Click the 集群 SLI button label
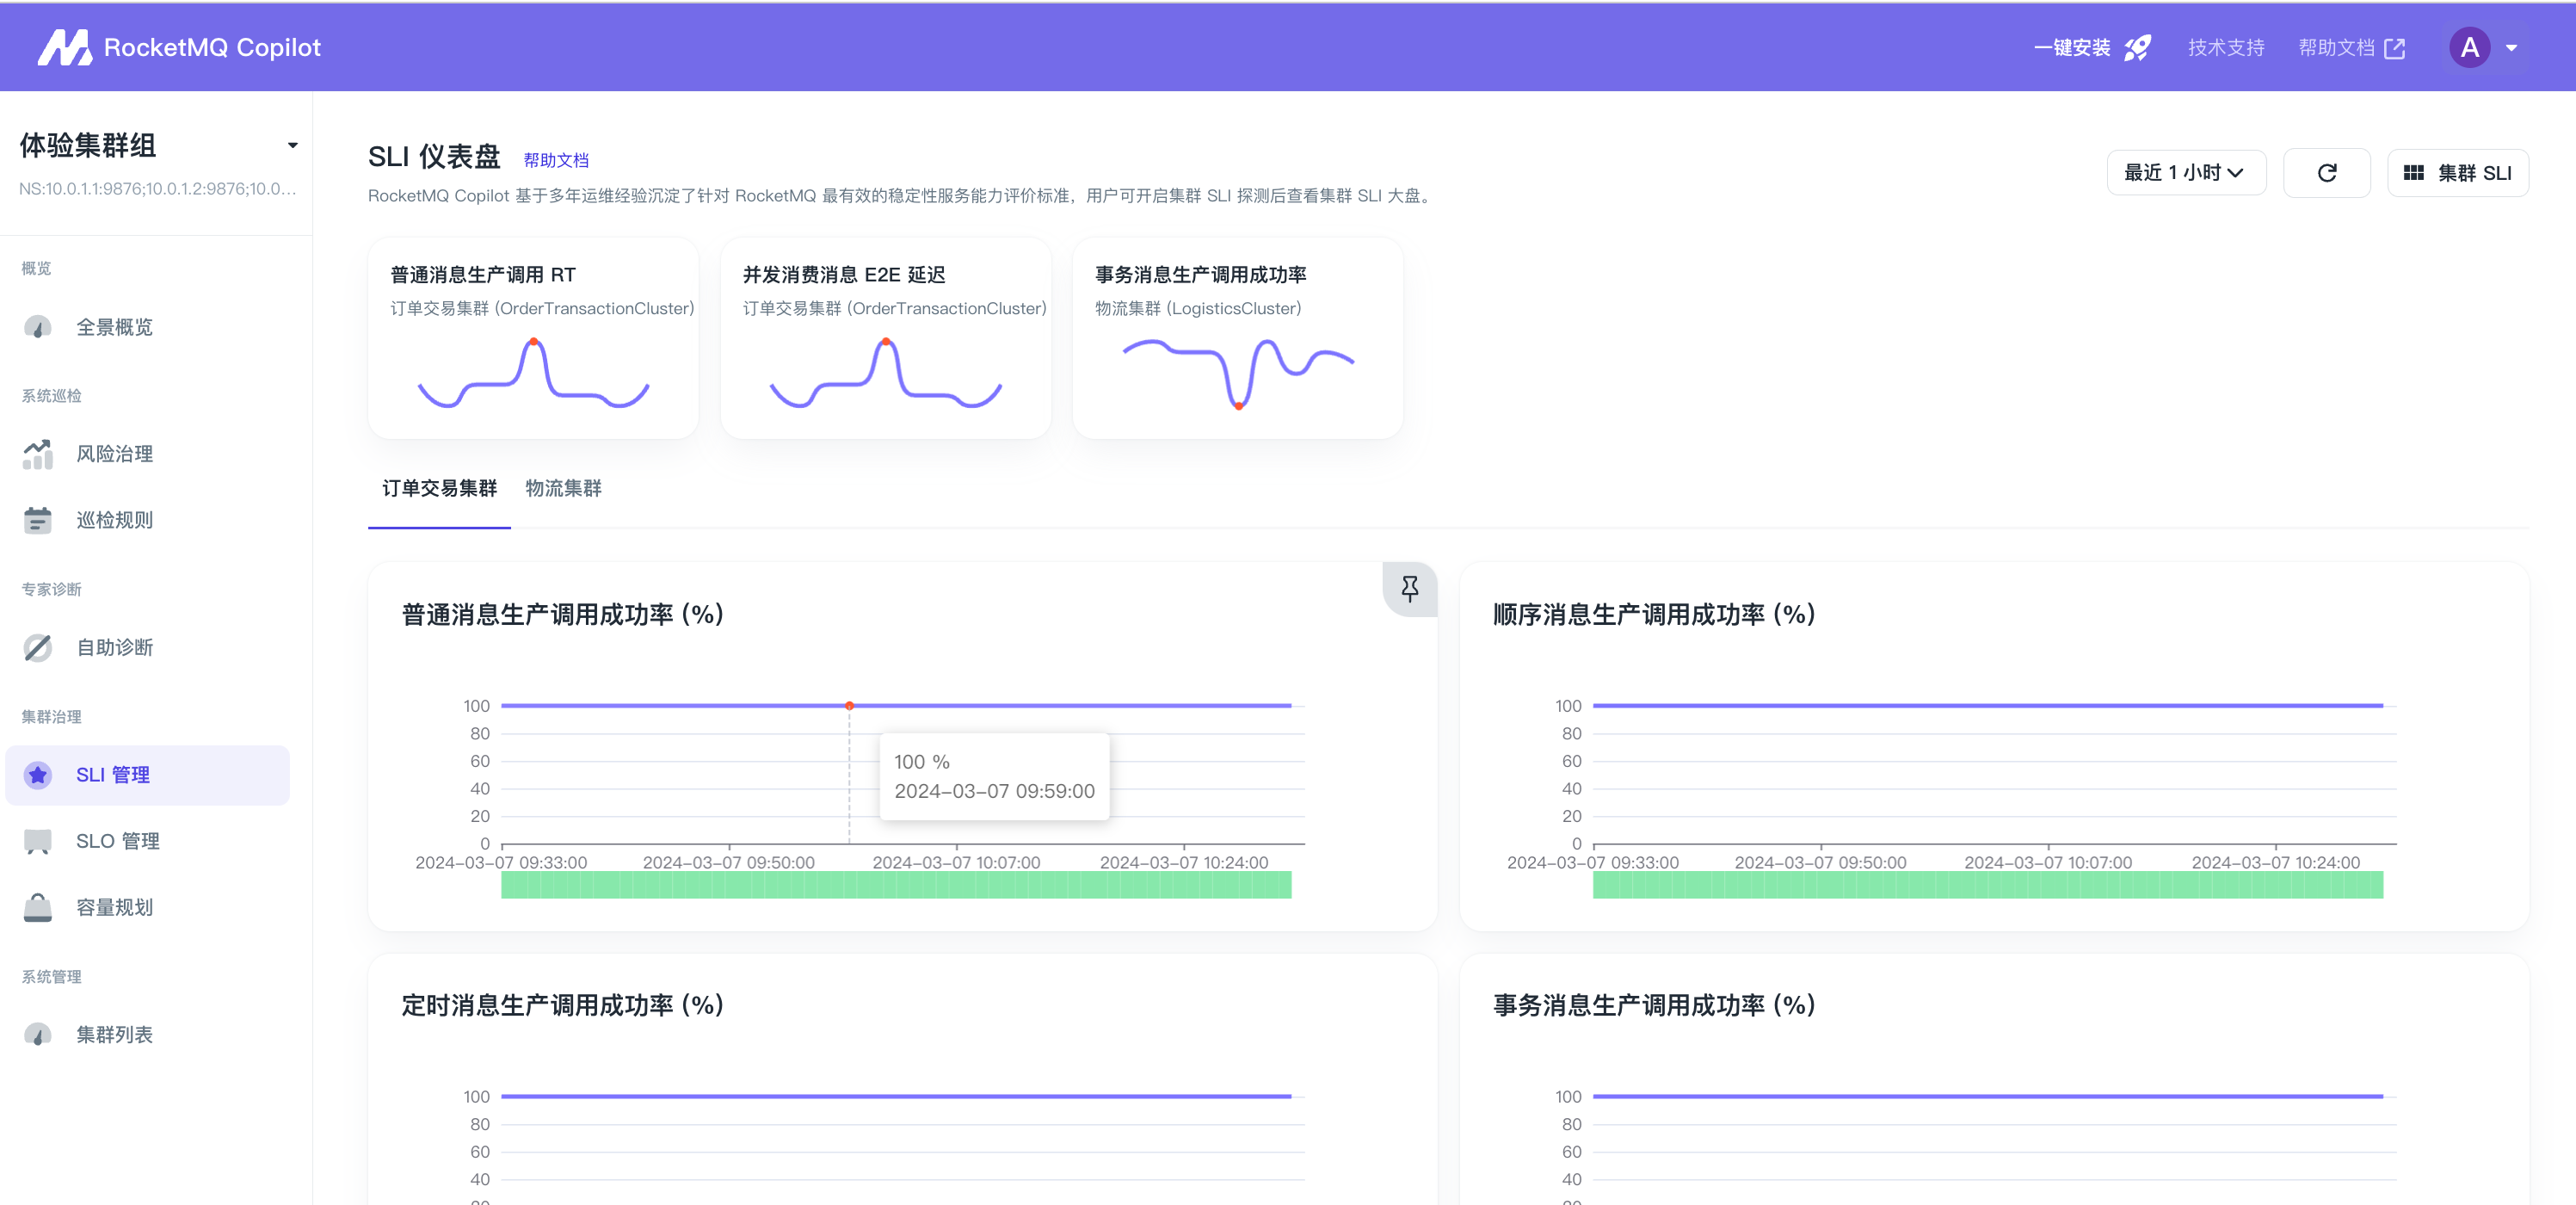2576x1205 pixels. tap(2474, 173)
